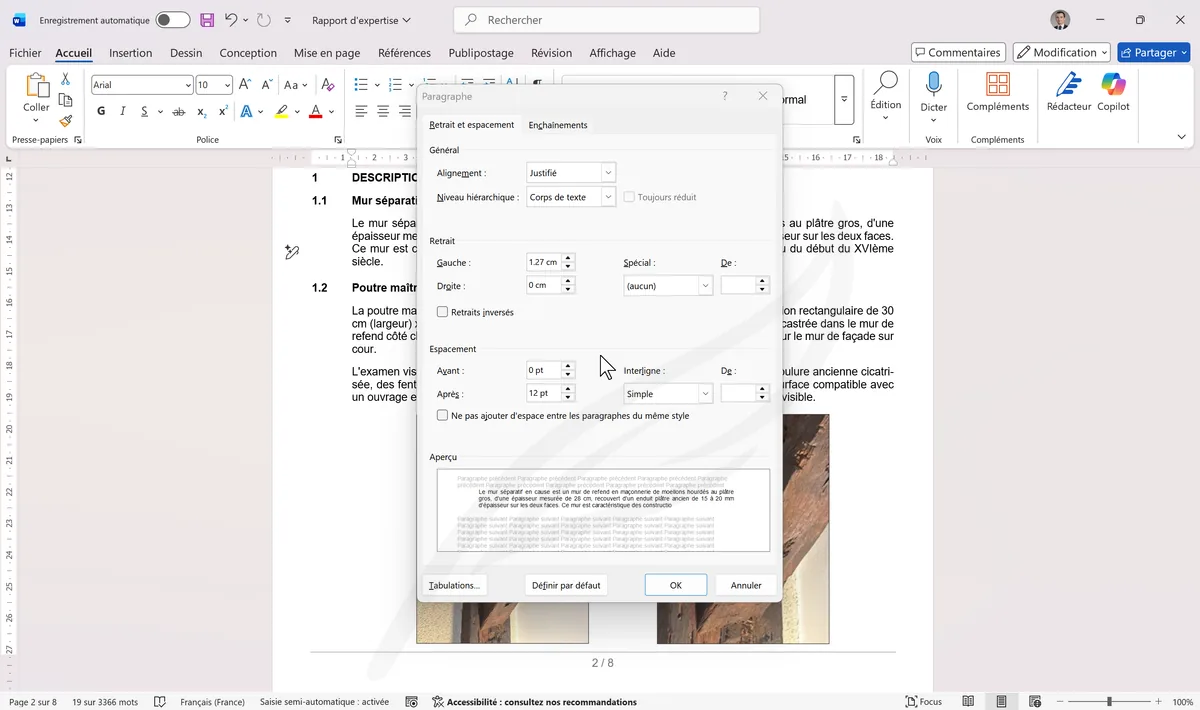
Task: Open the Interligne dropdown set to Simple
Action: click(x=667, y=393)
